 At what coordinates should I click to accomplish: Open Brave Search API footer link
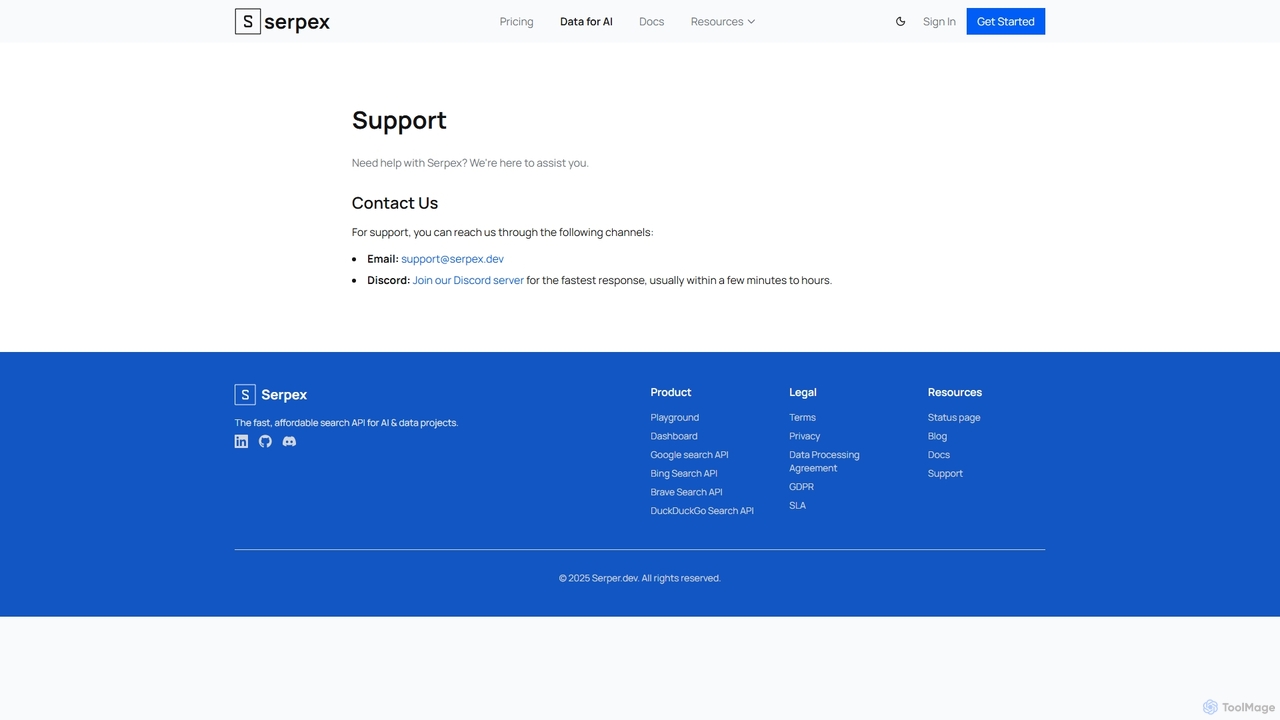coord(686,492)
